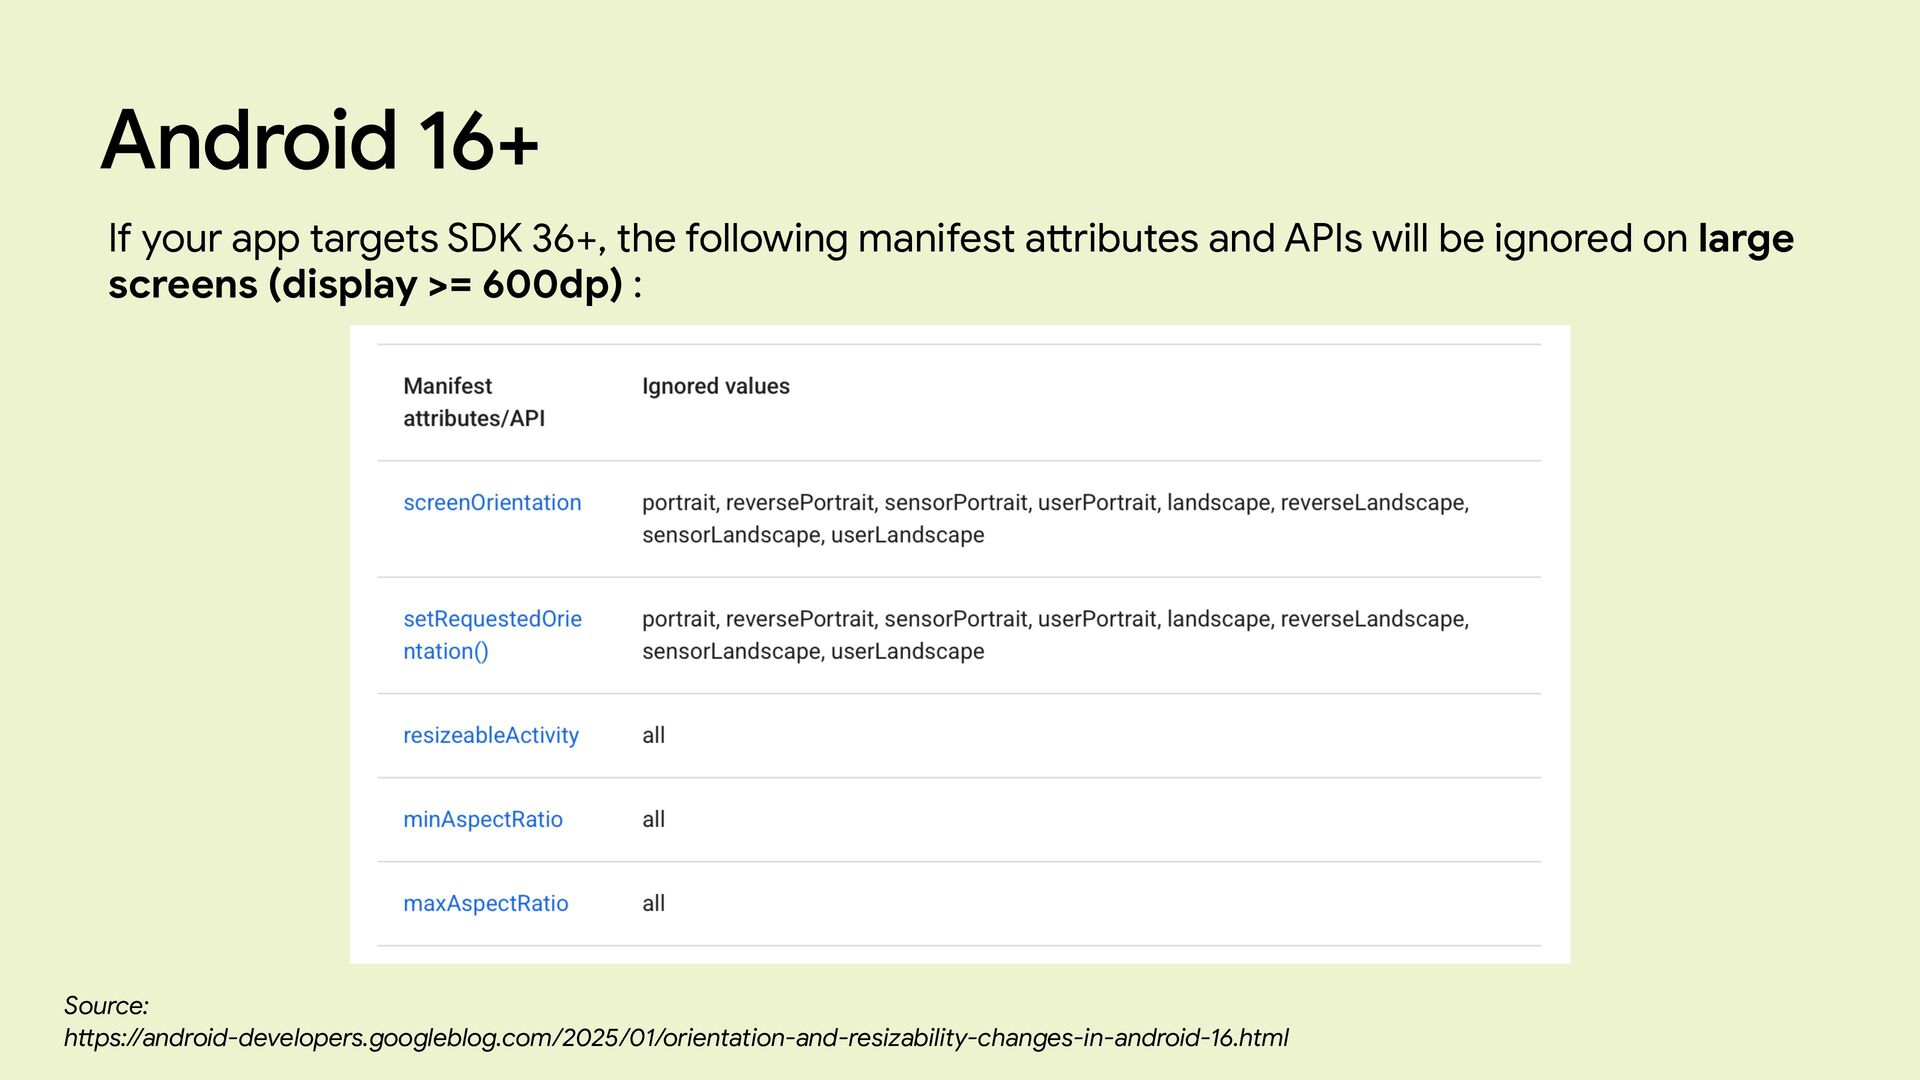Click the Android 16+ slide title
The height and width of the screenshot is (1080, 1920).
point(319,140)
